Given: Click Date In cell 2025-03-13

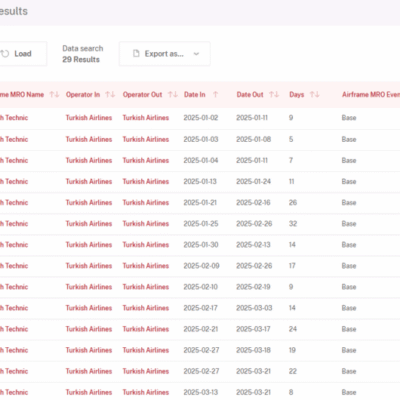Looking at the screenshot, I should 200,392.
